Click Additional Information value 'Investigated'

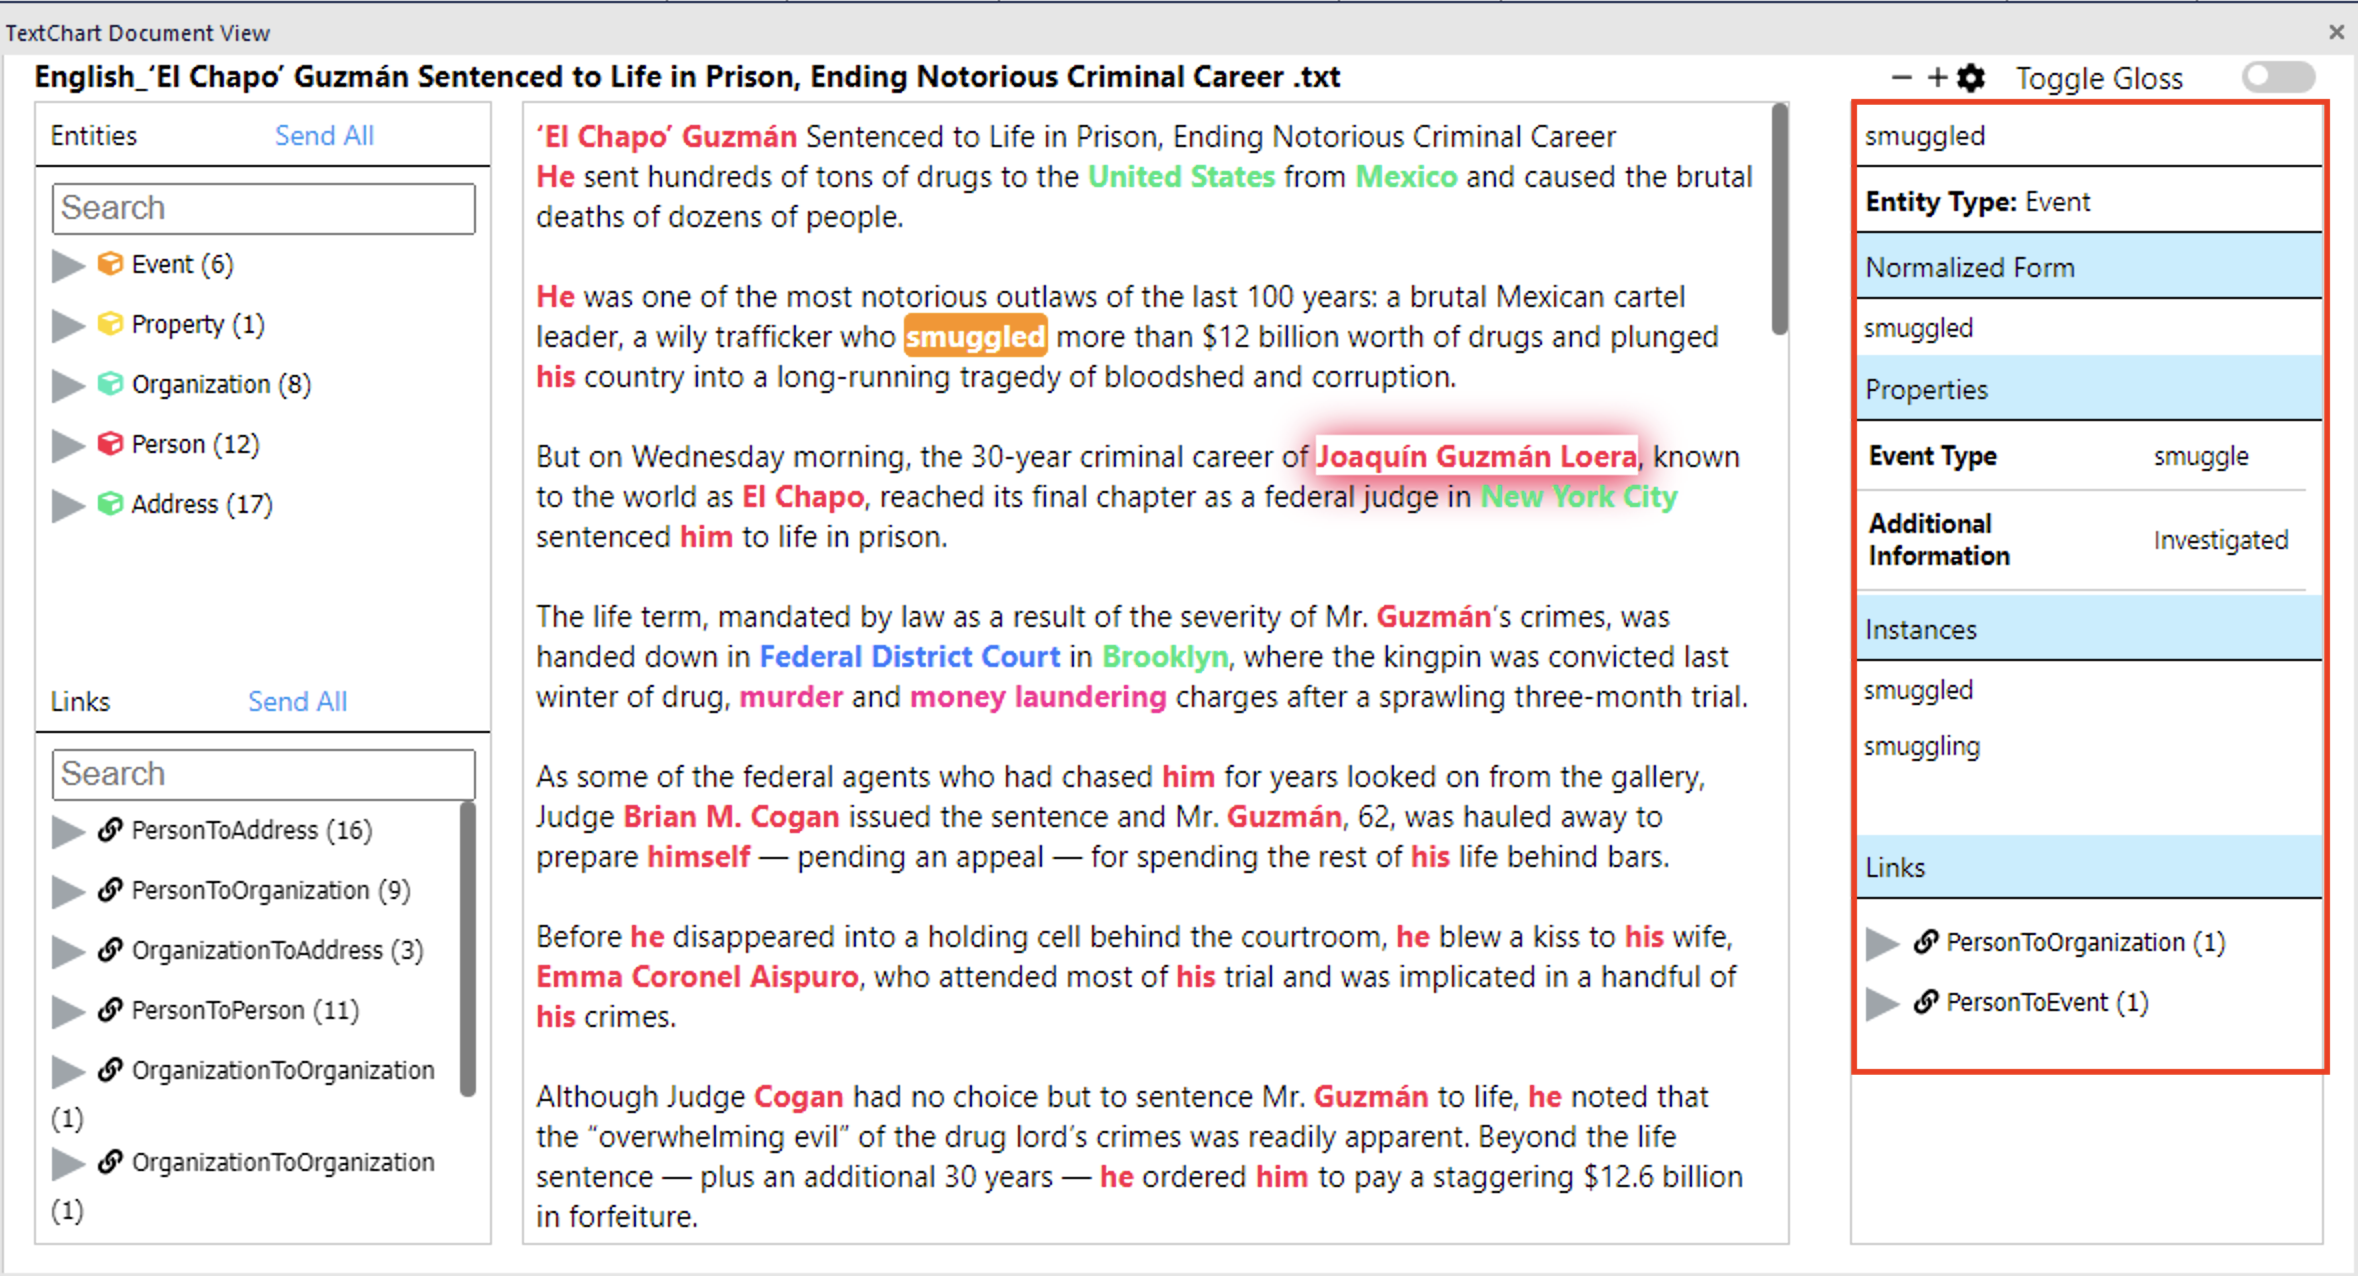tap(2220, 541)
